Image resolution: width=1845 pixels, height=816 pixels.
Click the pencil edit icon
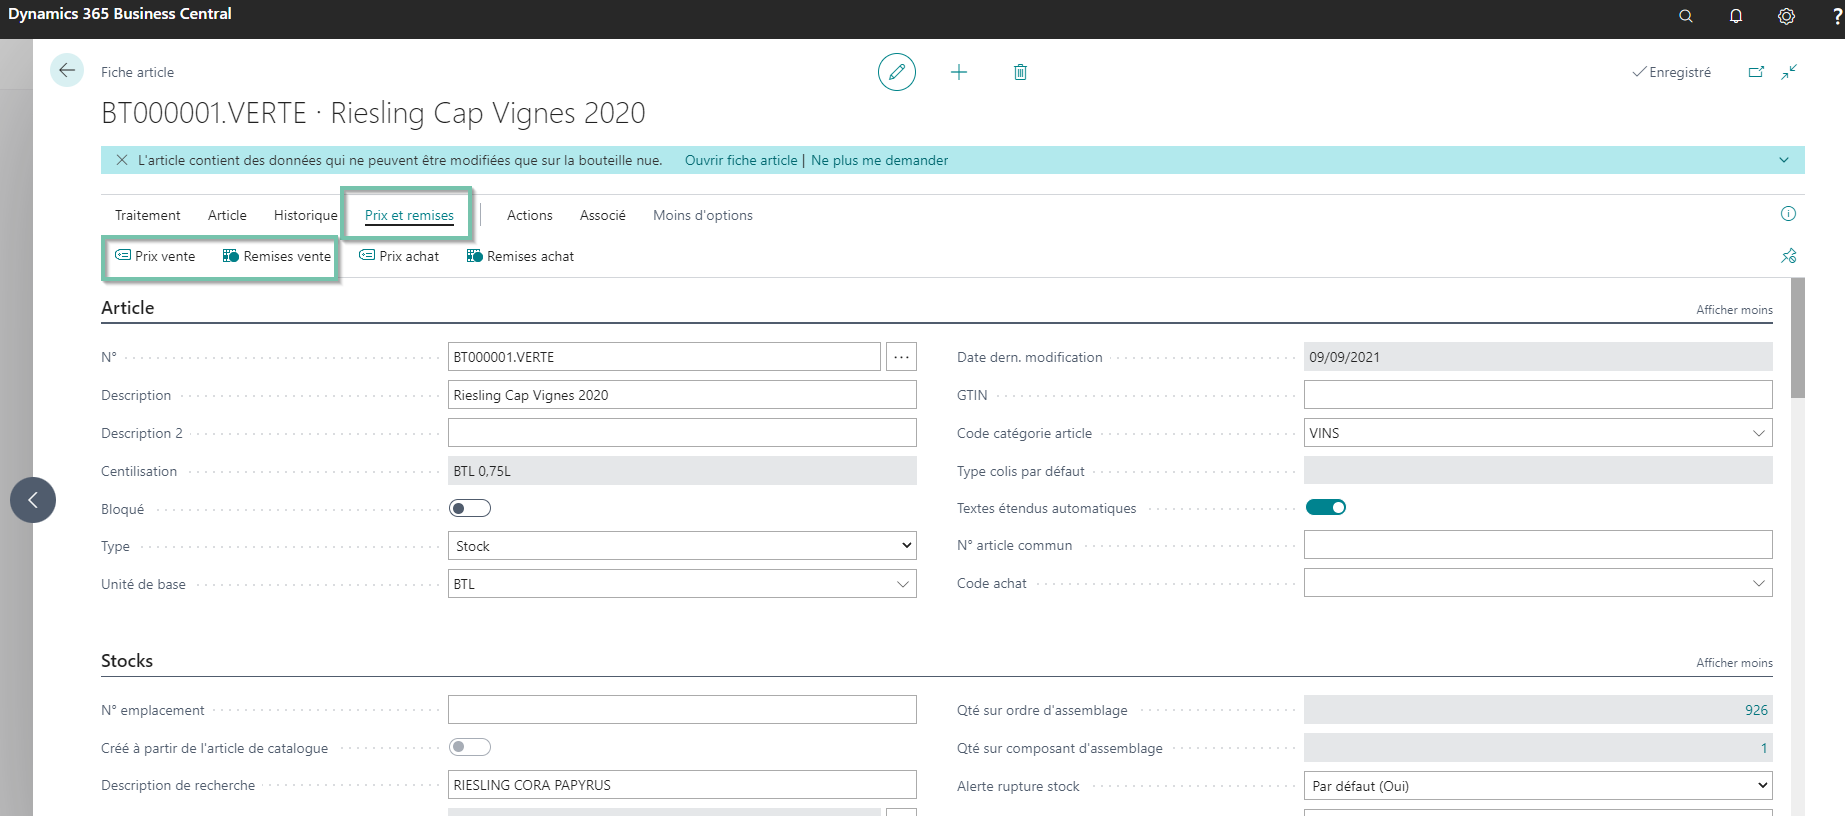(x=897, y=72)
